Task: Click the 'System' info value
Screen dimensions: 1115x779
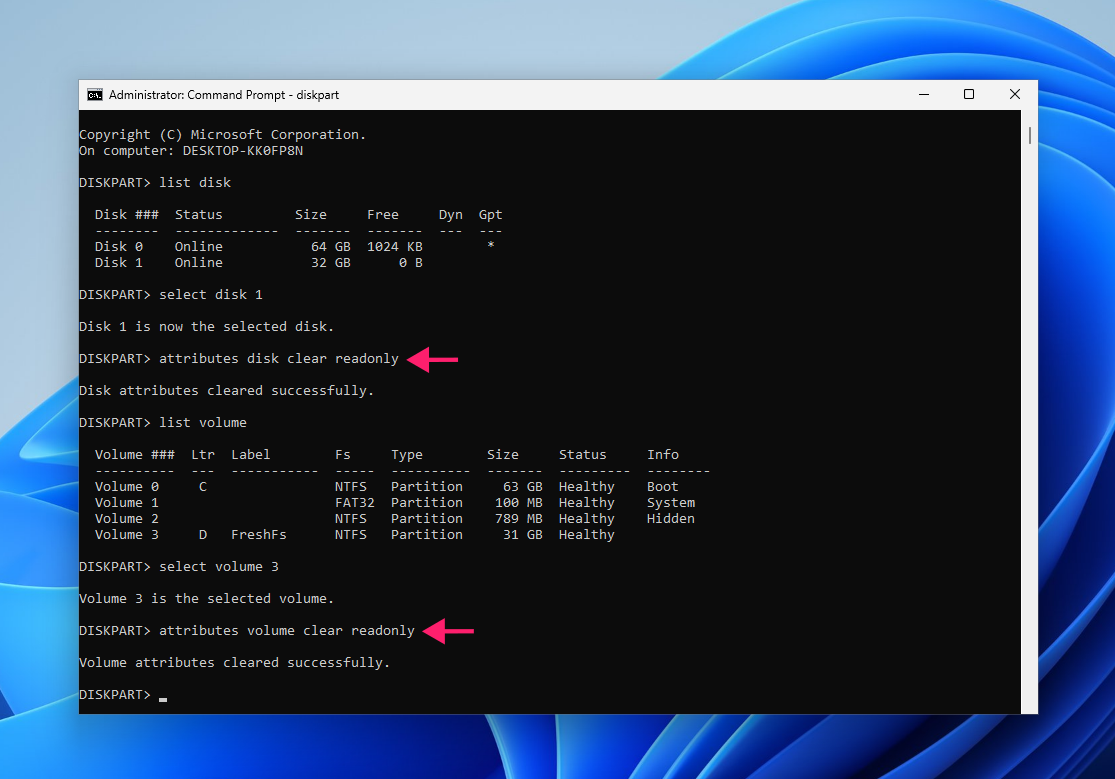Action: pos(671,503)
